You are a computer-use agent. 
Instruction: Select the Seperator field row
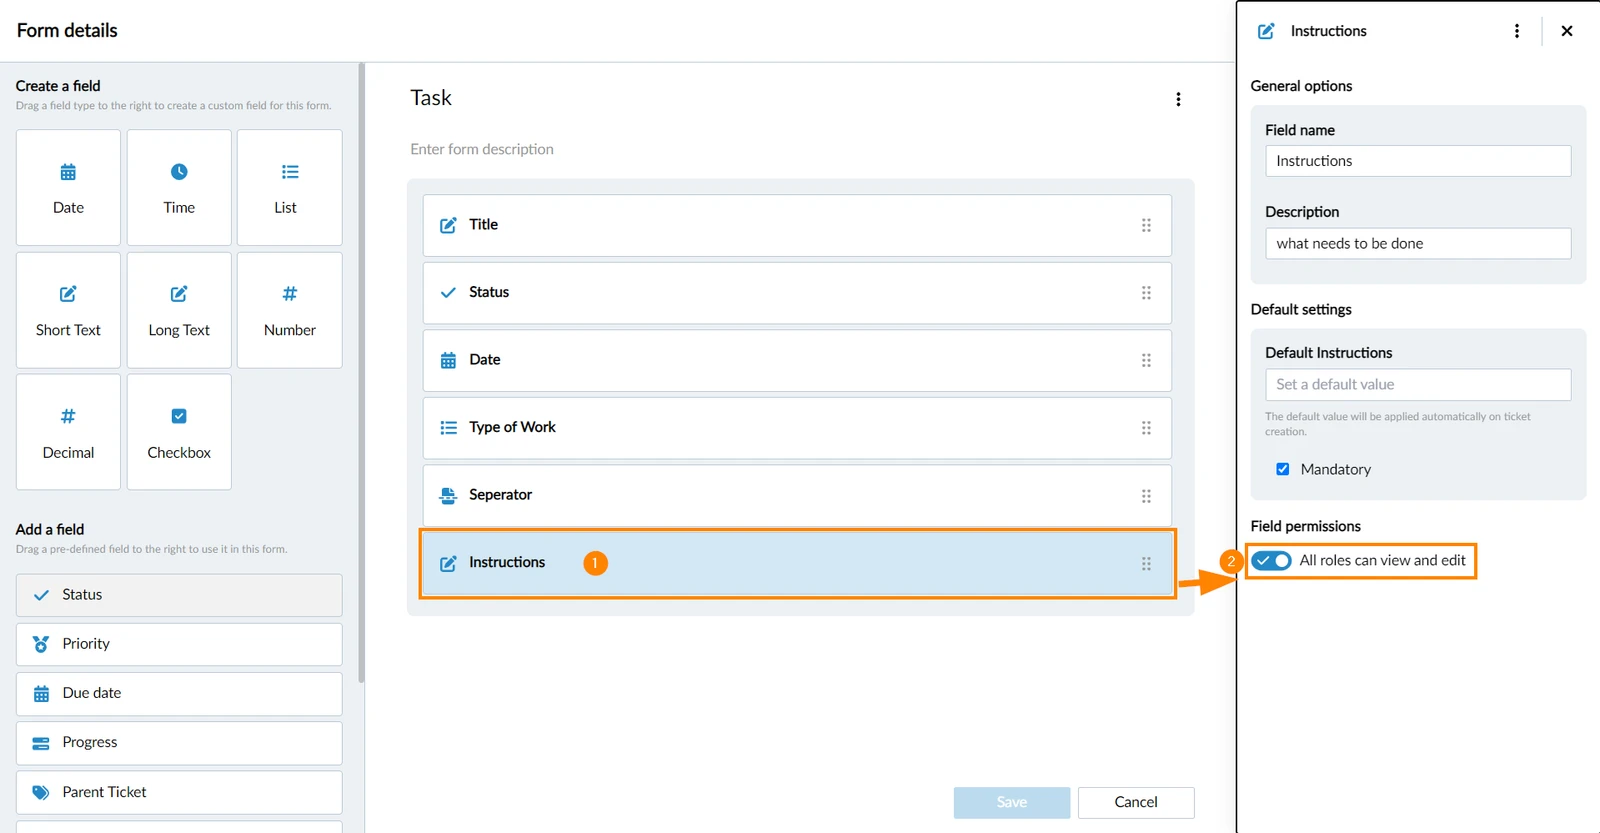click(x=797, y=495)
